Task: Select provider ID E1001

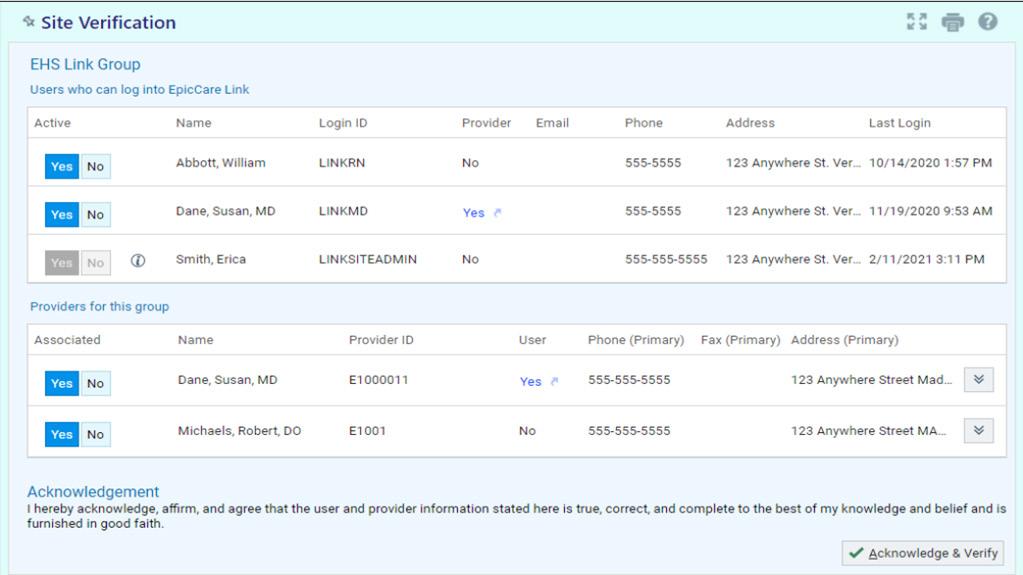Action: pos(367,431)
